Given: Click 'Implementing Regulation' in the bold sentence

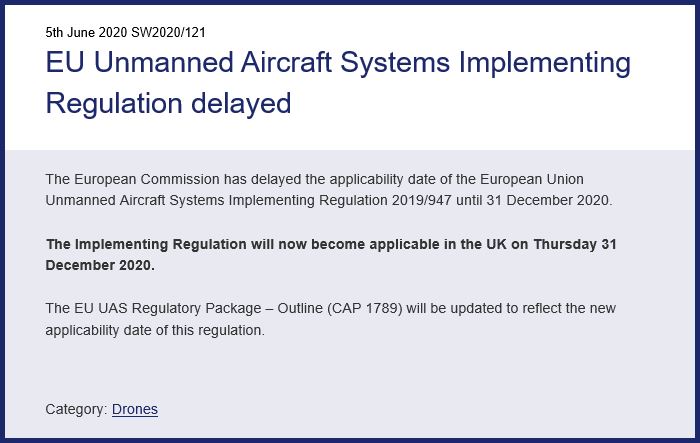Looking at the screenshot, I should 161,244.
